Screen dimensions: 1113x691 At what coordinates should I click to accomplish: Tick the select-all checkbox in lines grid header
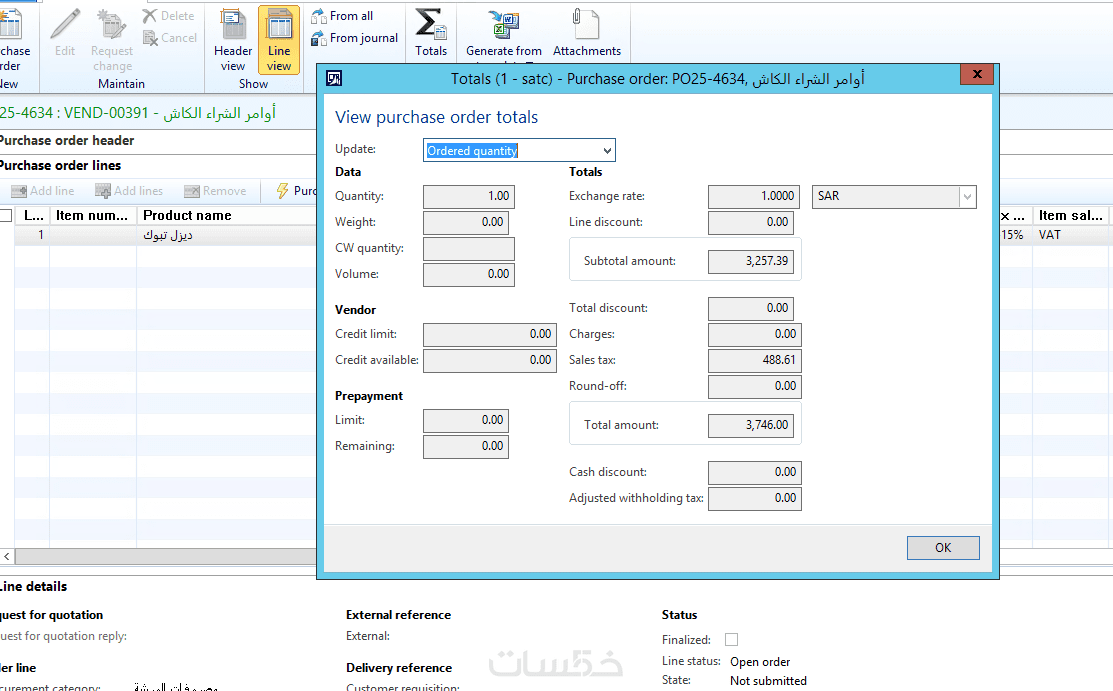6,215
